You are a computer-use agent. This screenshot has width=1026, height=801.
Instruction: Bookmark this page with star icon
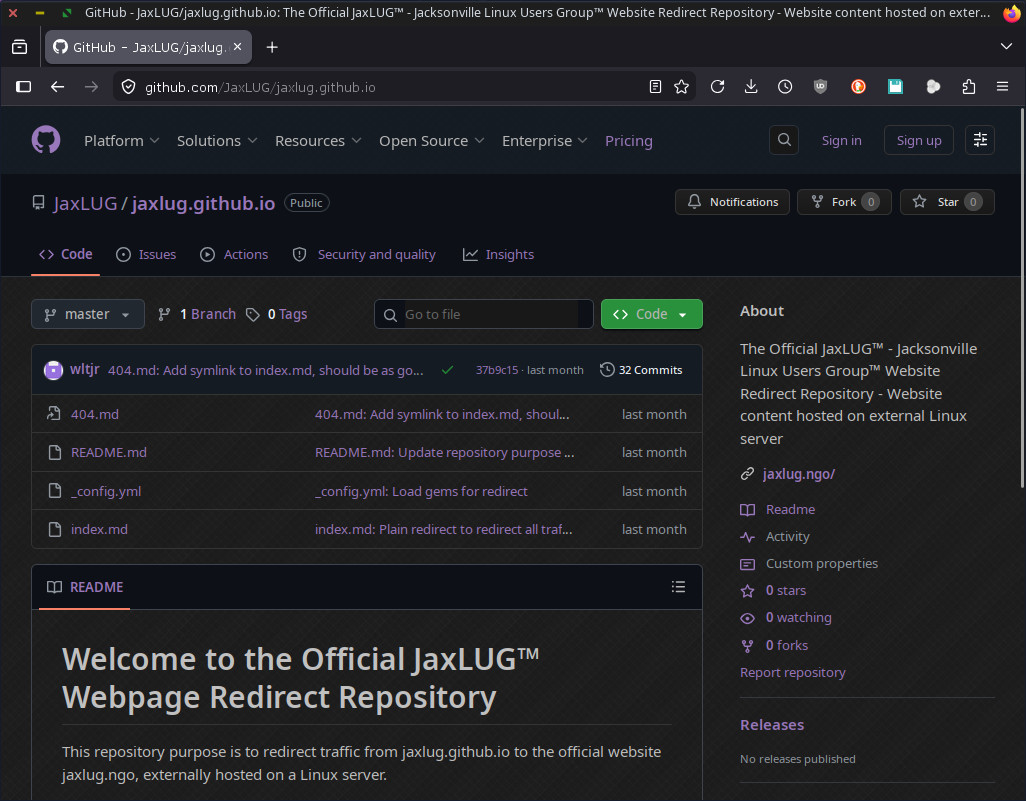[x=681, y=87]
